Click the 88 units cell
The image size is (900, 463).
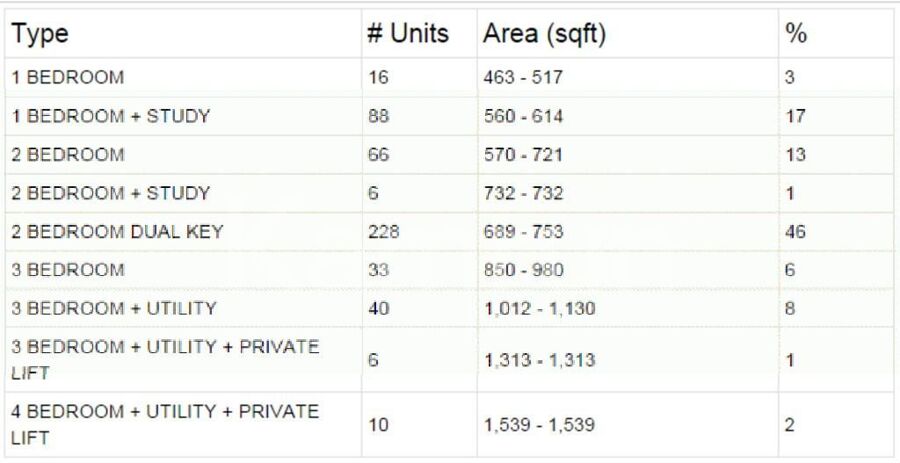click(378, 116)
